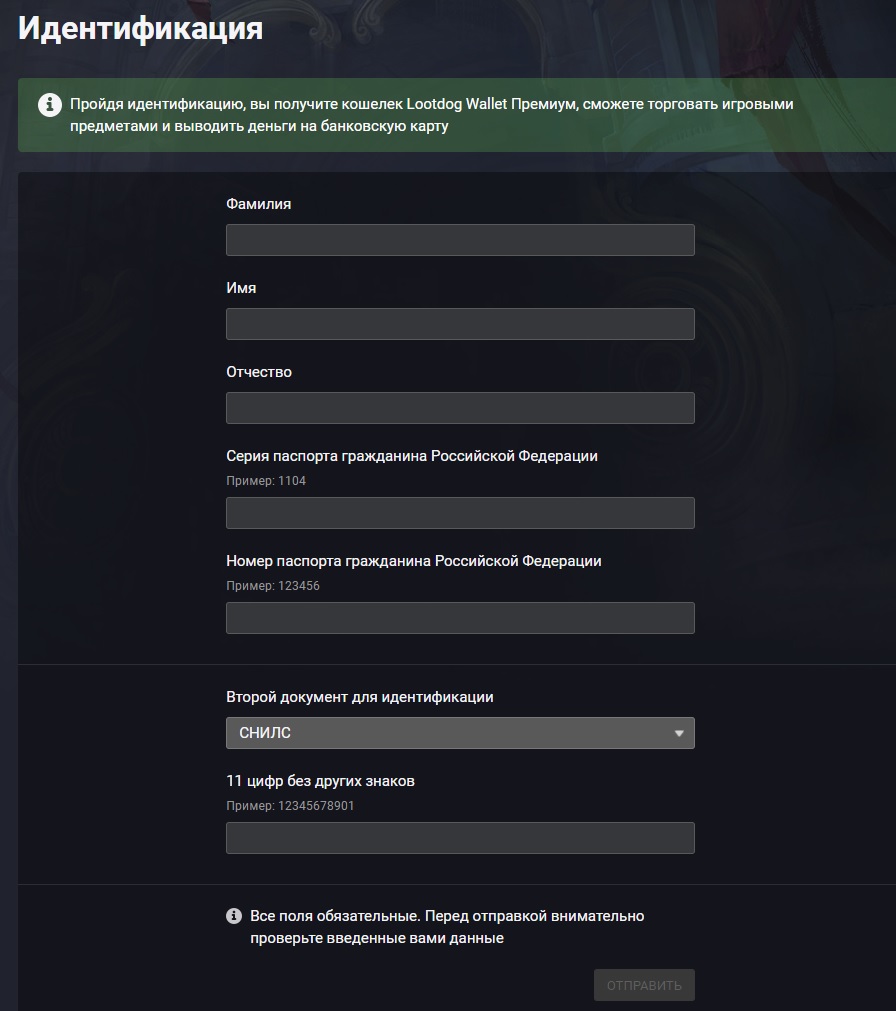The image size is (896, 1011).
Task: Click the Пример: 12345678901 hint text
Action: 290,806
